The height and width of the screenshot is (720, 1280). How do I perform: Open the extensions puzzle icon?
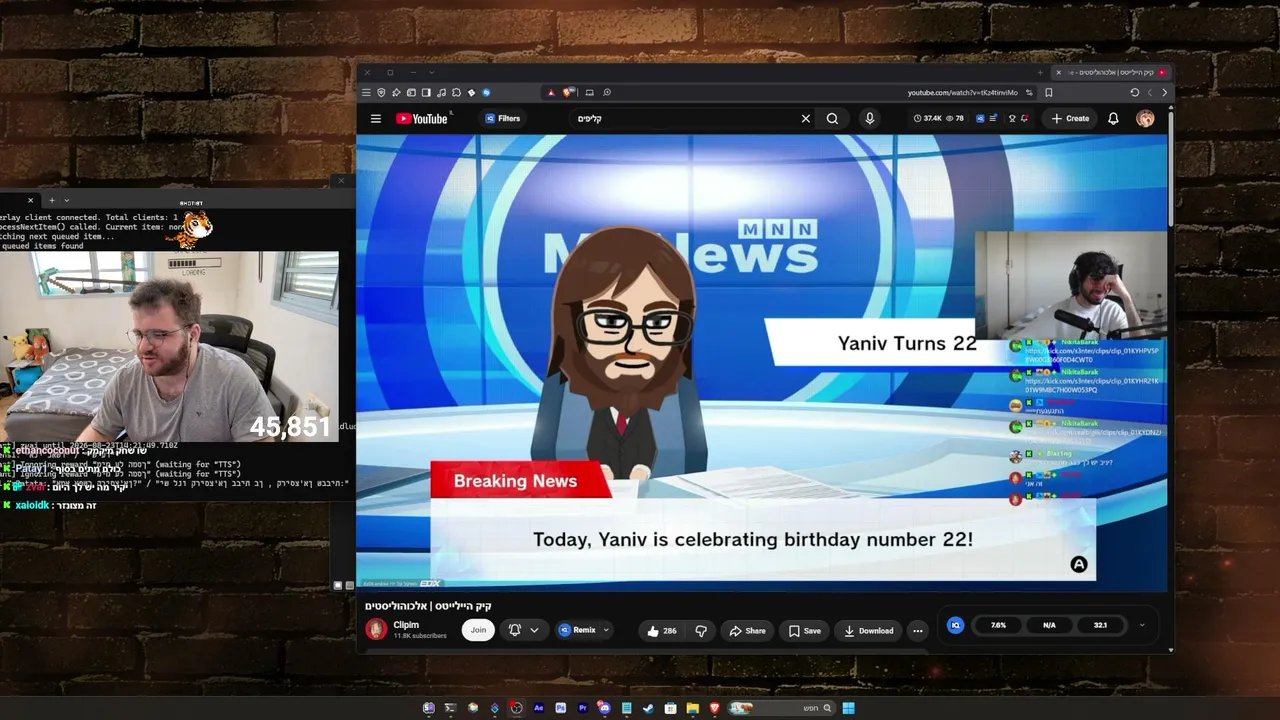pyautogui.click(x=456, y=93)
